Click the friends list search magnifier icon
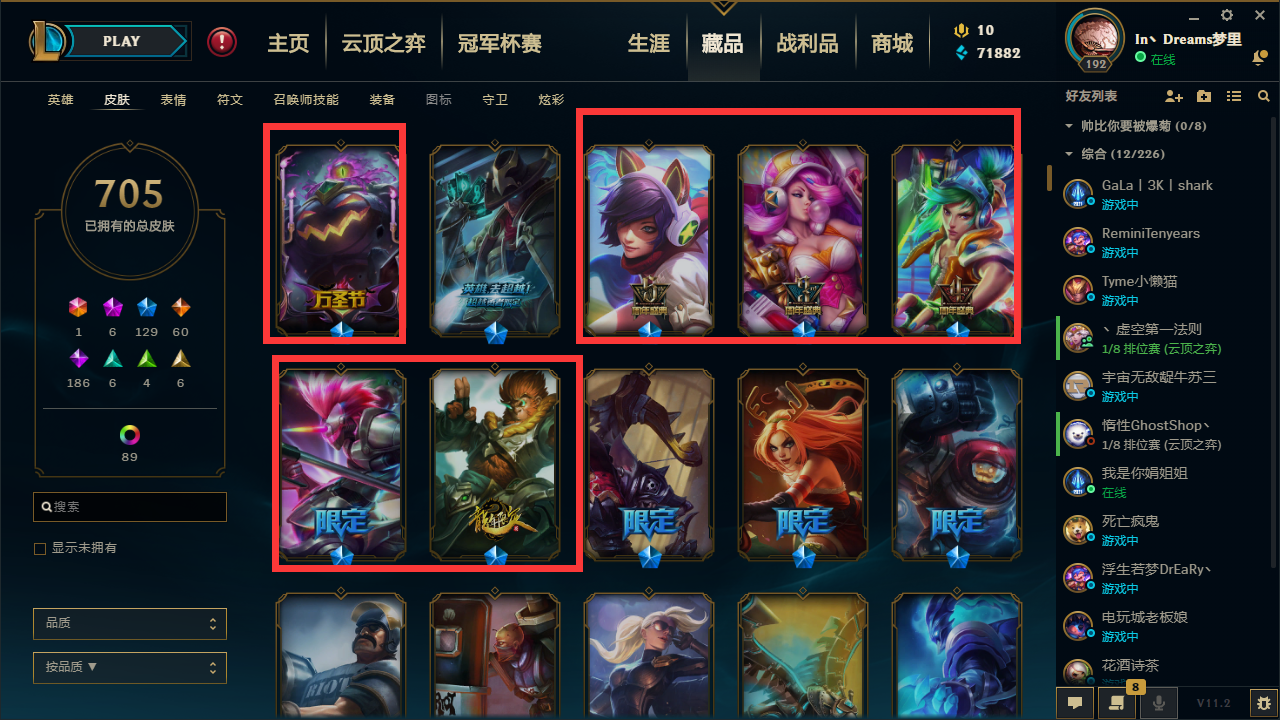The image size is (1280, 720). click(1264, 96)
